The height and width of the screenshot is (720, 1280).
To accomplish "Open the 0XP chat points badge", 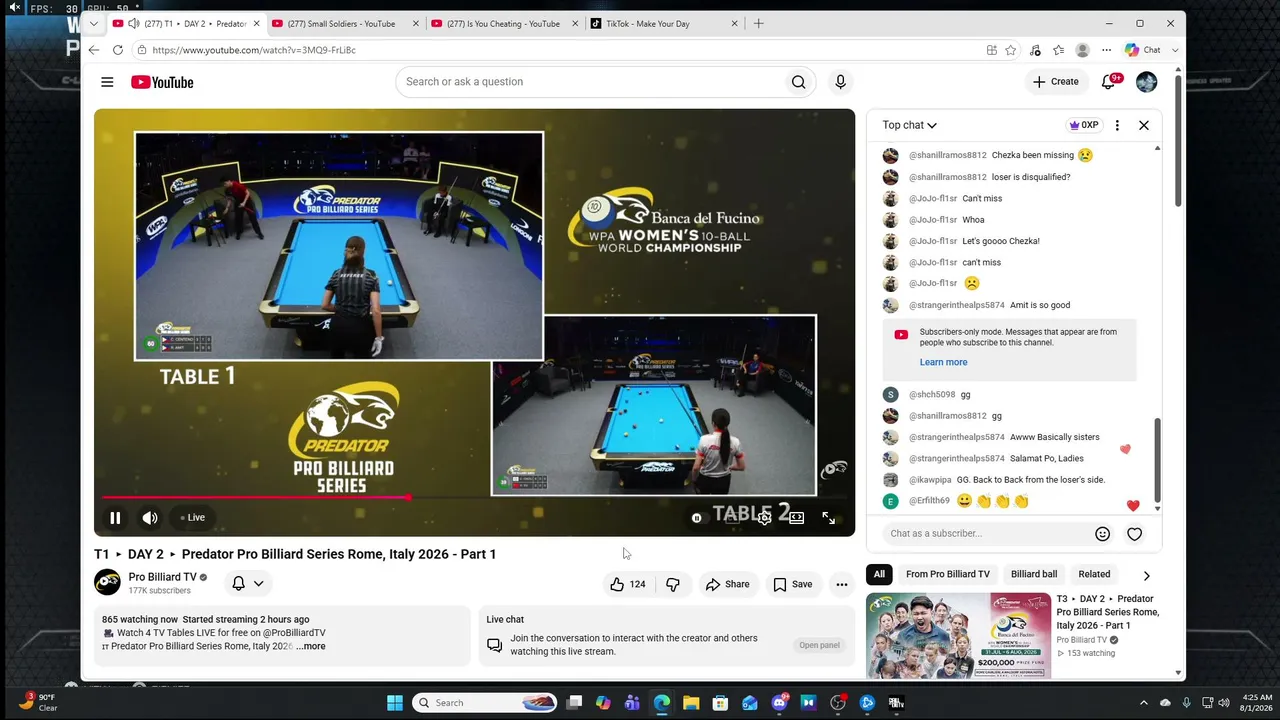I will [x=1084, y=125].
